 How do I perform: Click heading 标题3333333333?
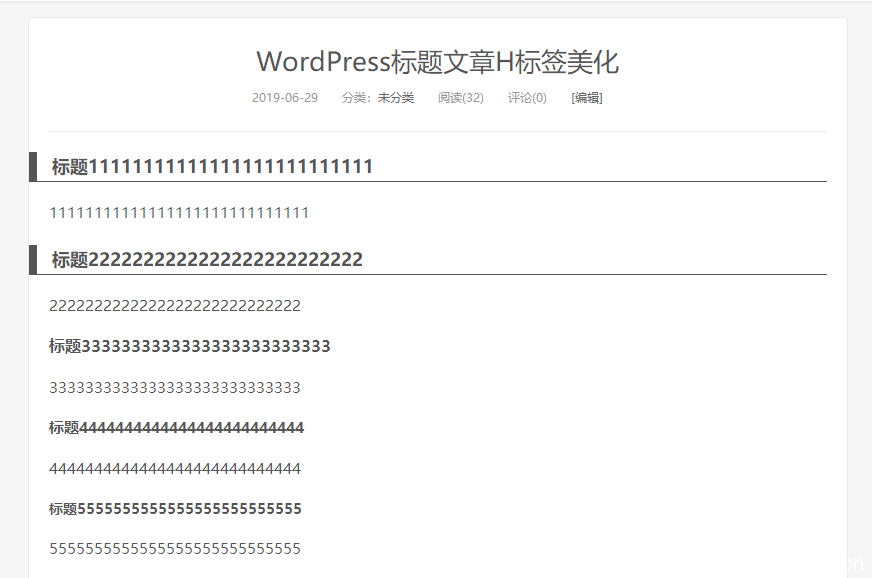coord(190,346)
